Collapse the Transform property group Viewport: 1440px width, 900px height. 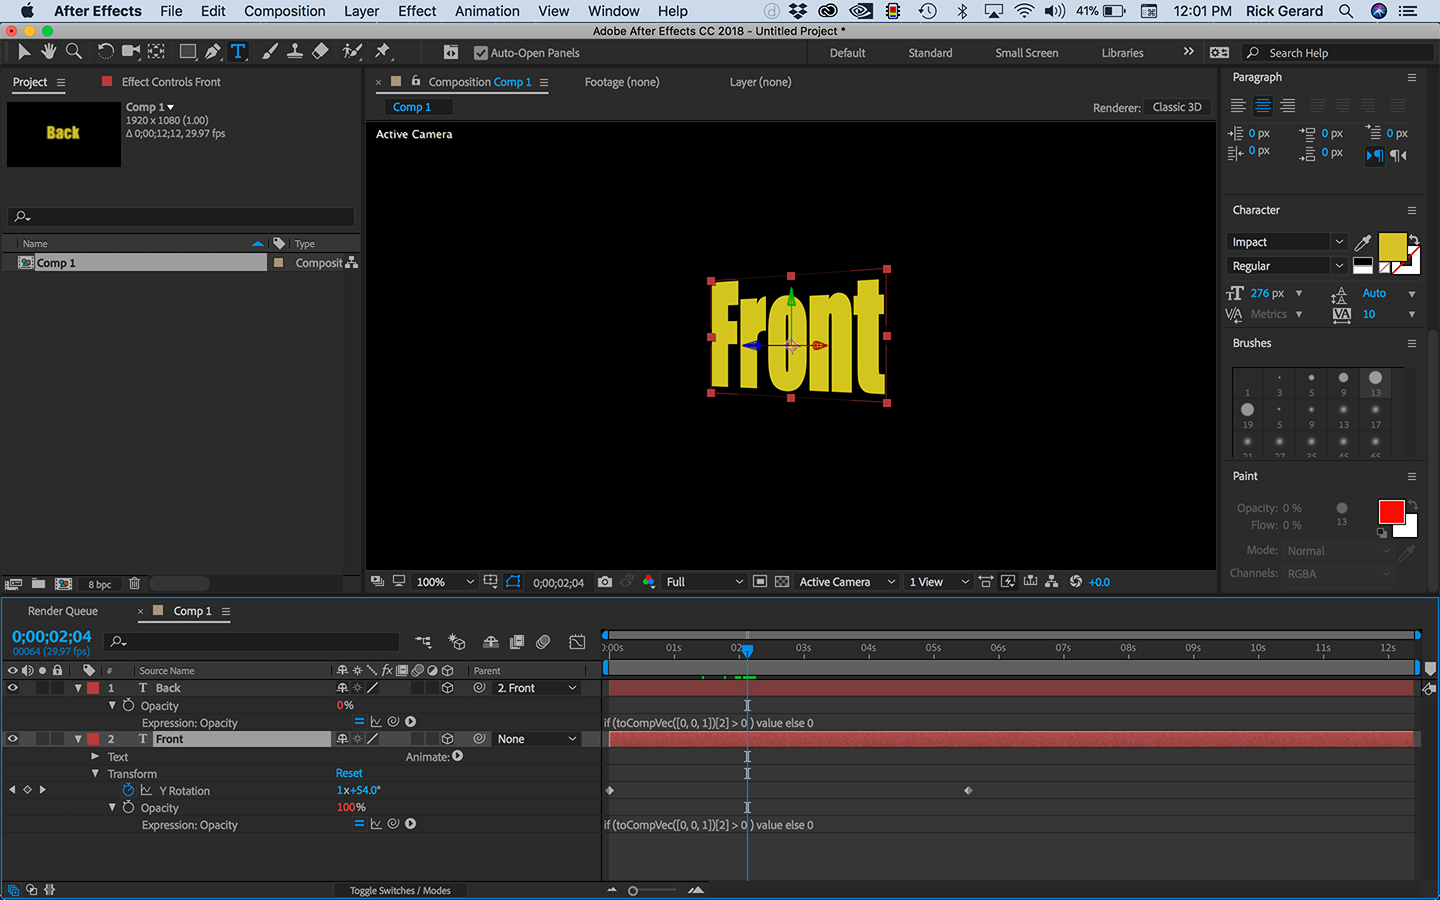click(96, 774)
